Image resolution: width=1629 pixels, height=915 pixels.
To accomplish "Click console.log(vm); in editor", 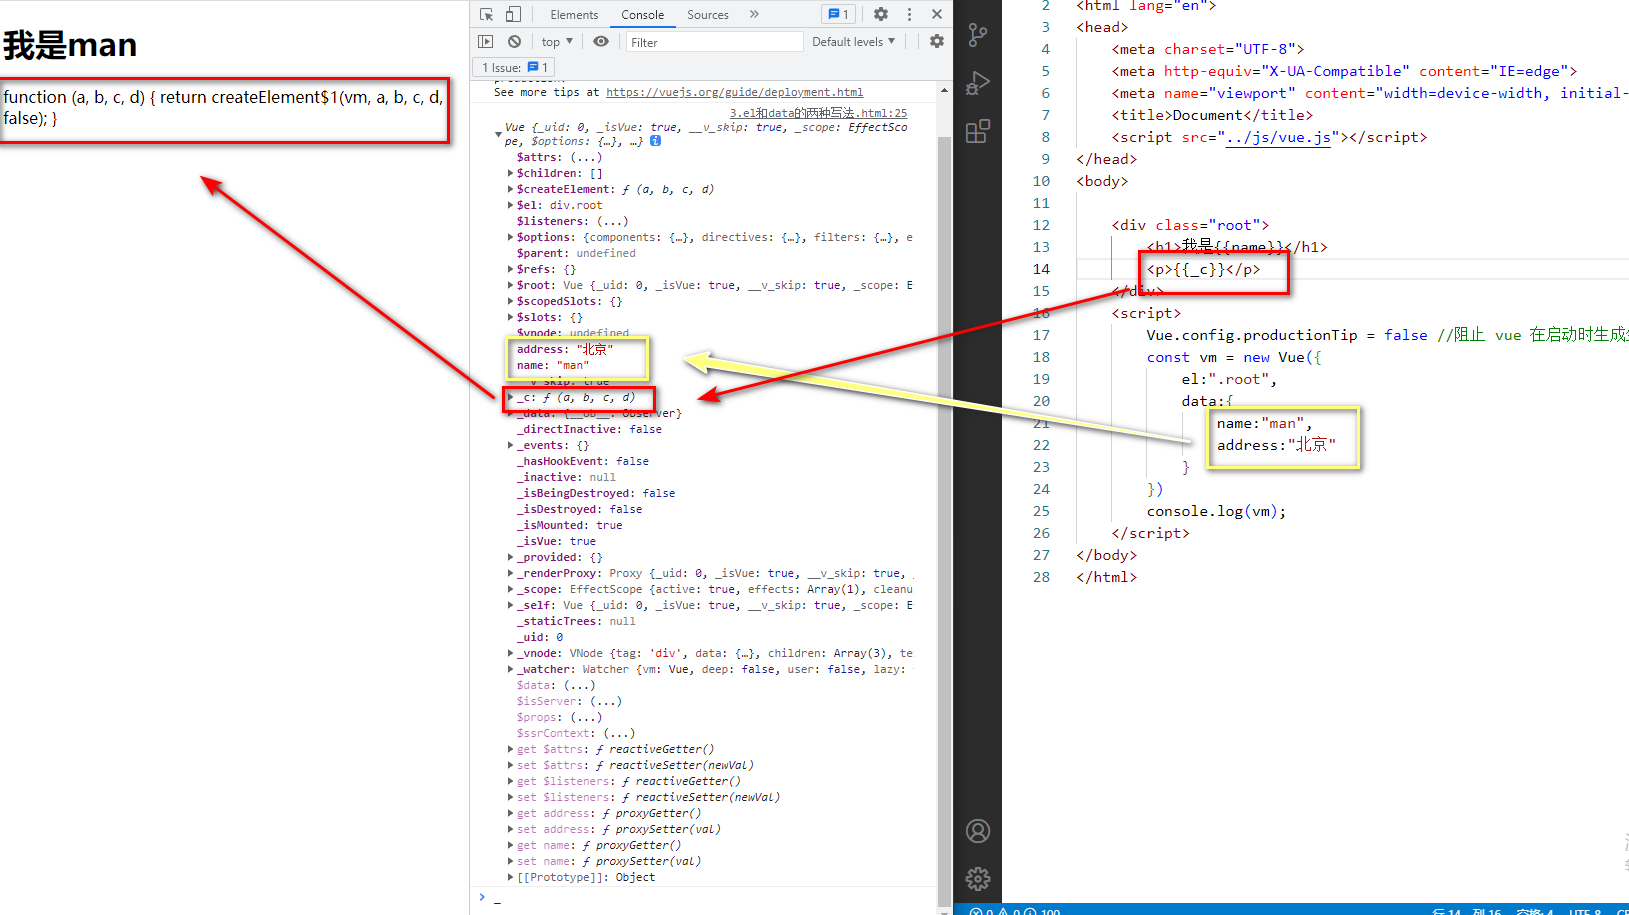I will coord(1216,511).
